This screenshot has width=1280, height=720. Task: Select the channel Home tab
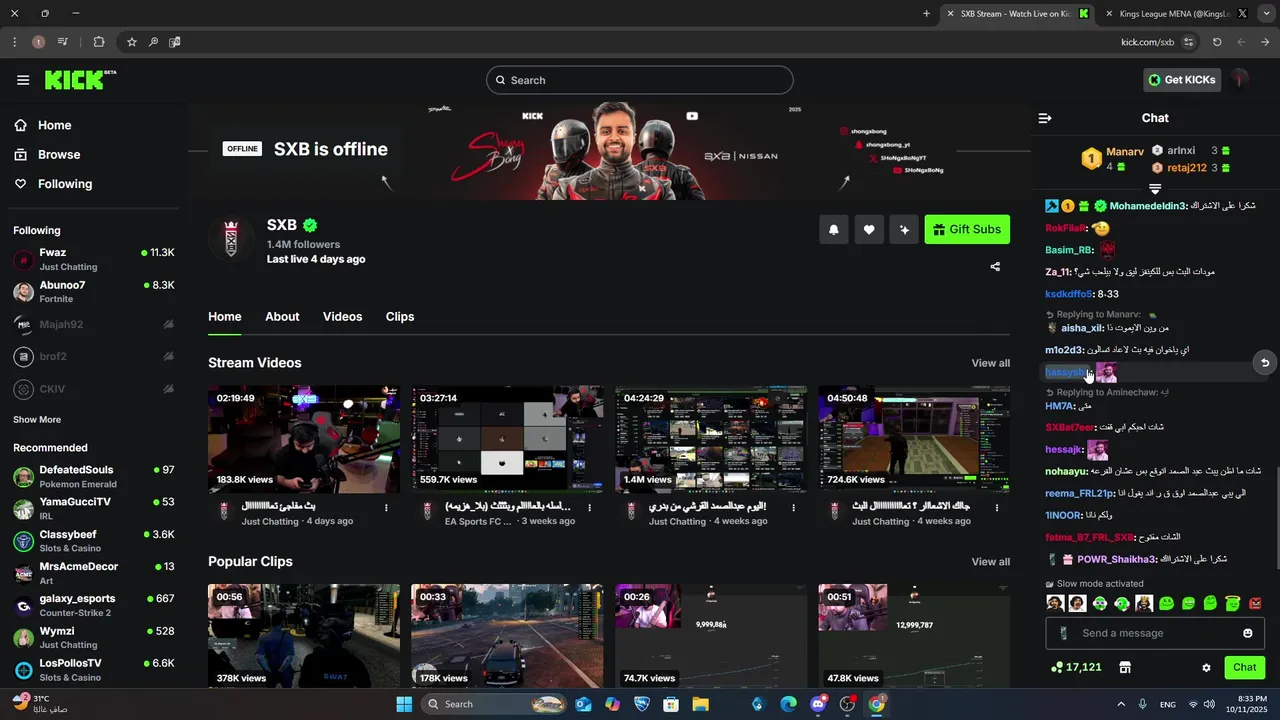(x=225, y=316)
